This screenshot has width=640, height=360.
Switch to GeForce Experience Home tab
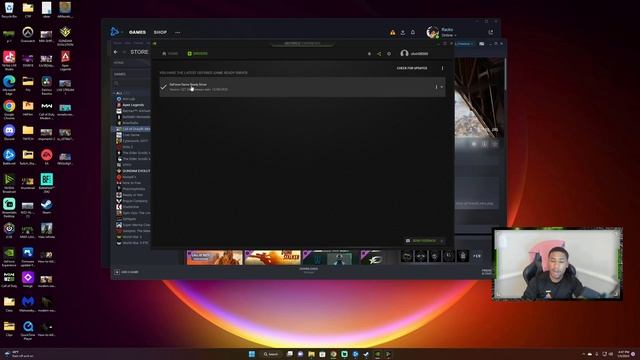tap(170, 53)
